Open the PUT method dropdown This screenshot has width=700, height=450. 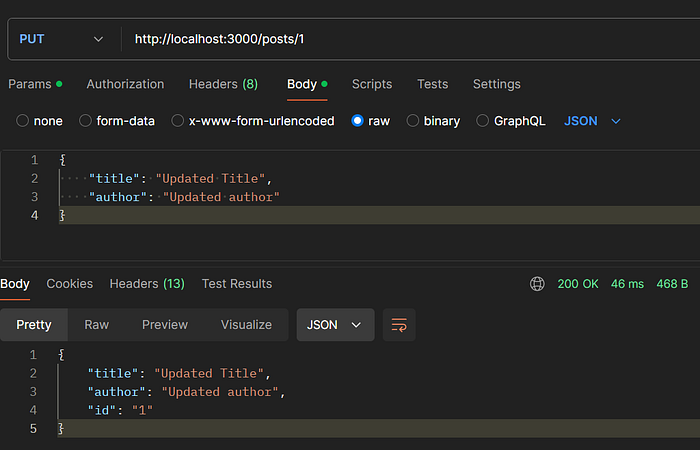click(61, 39)
